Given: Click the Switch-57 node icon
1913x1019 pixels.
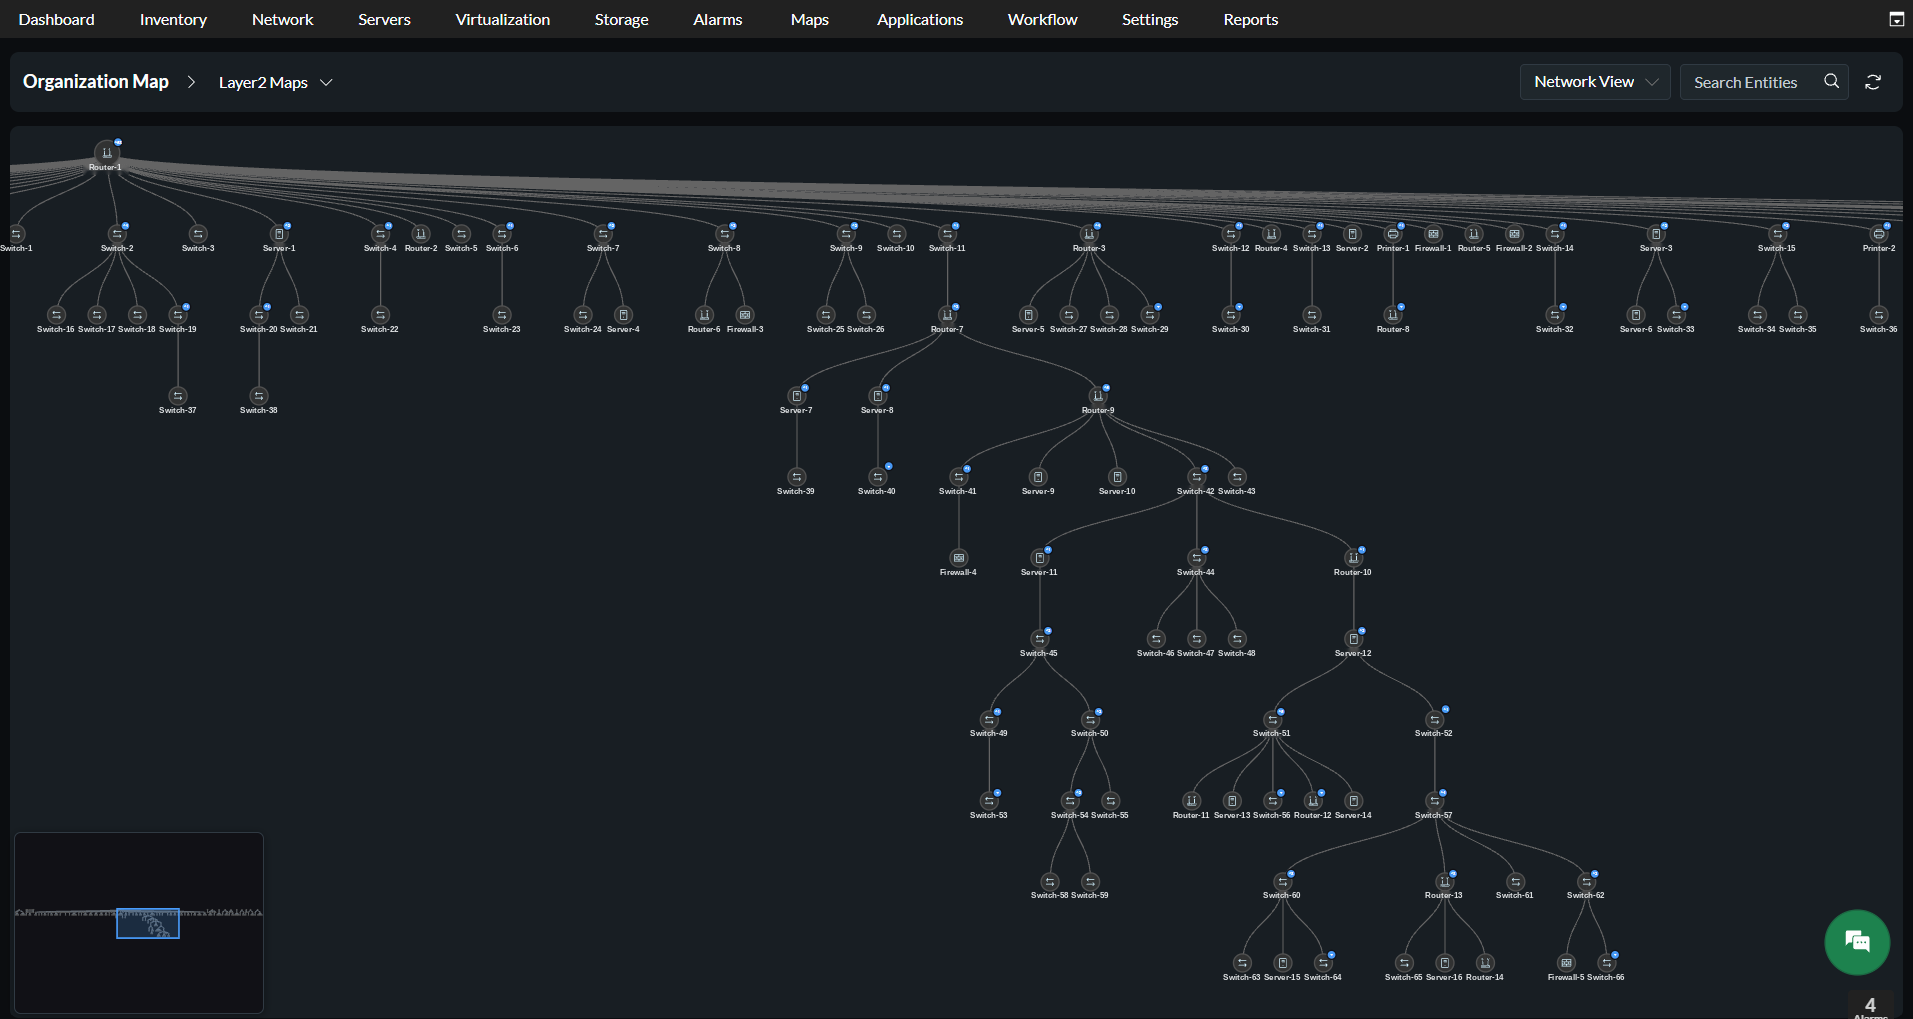Looking at the screenshot, I should coord(1435,801).
